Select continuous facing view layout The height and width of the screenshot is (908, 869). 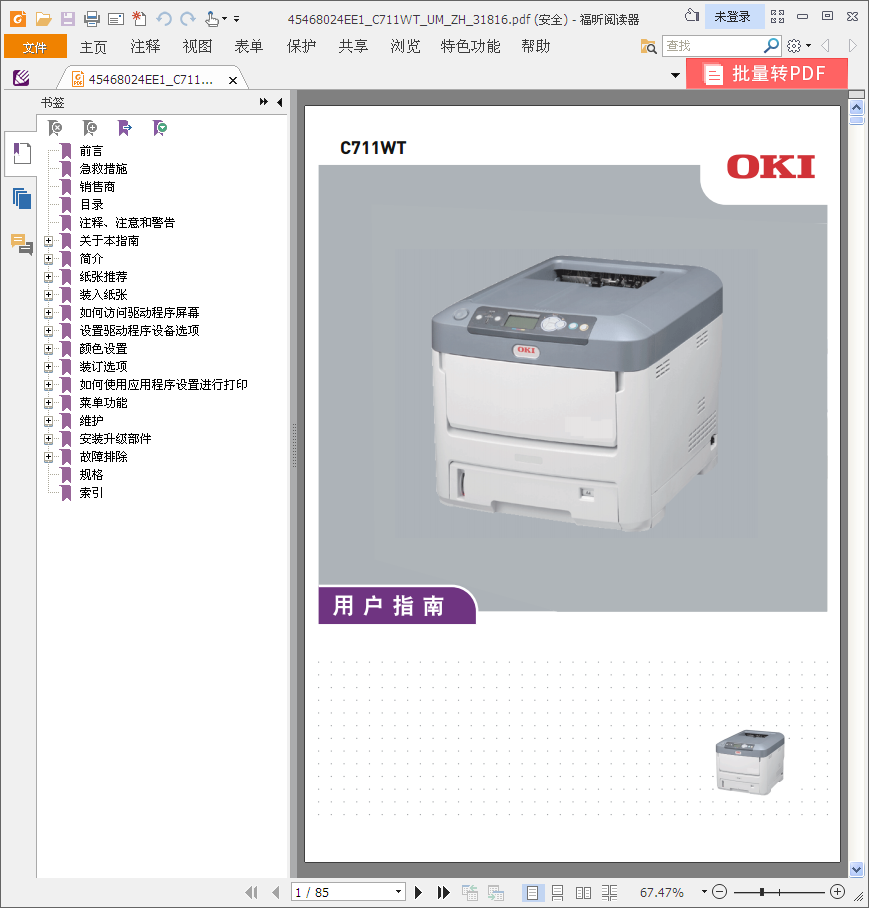tap(609, 892)
